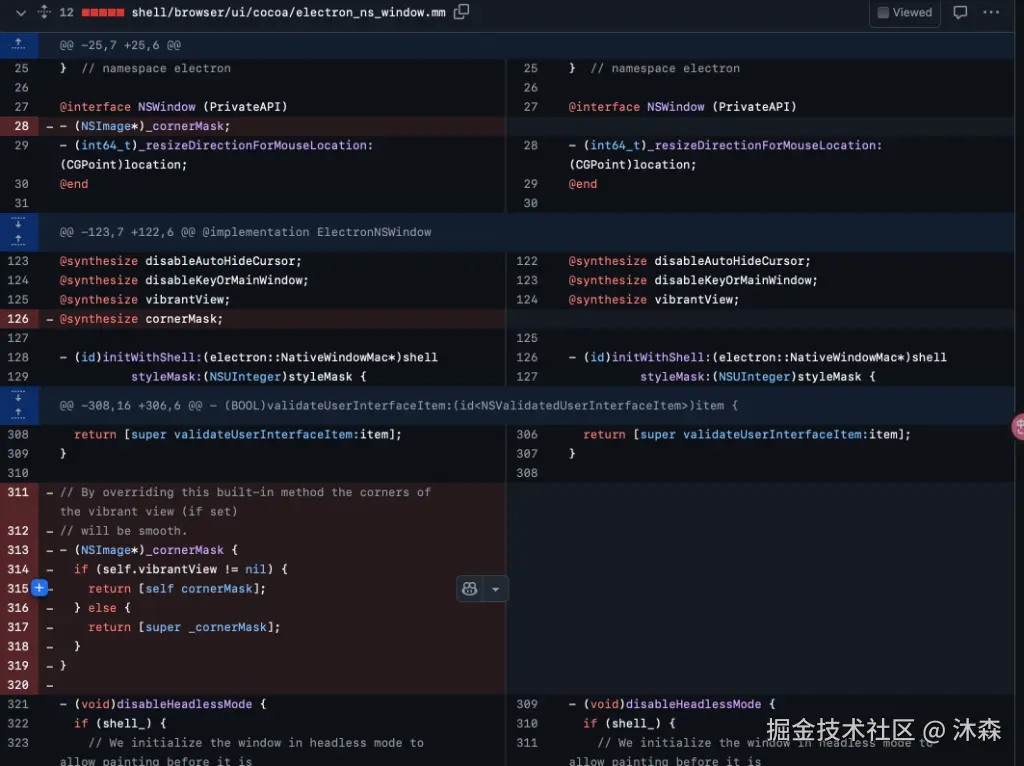
Task: Click right '@end' on line 29
Action: [583, 184]
